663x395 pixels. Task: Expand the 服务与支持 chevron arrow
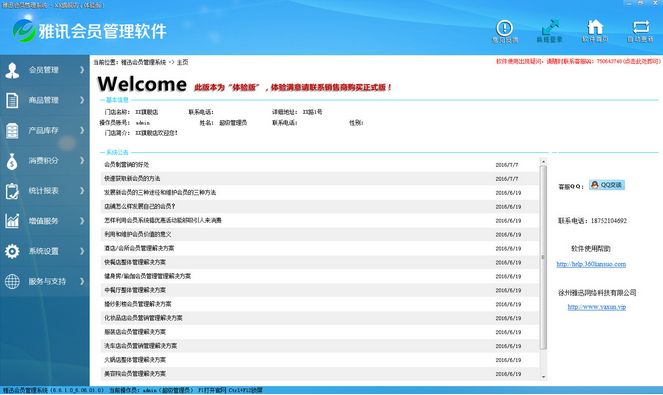(x=82, y=281)
